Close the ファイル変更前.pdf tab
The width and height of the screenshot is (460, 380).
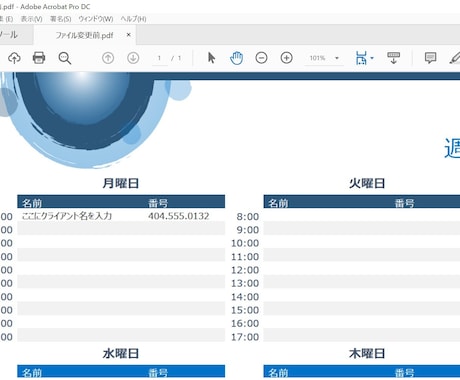[128, 35]
